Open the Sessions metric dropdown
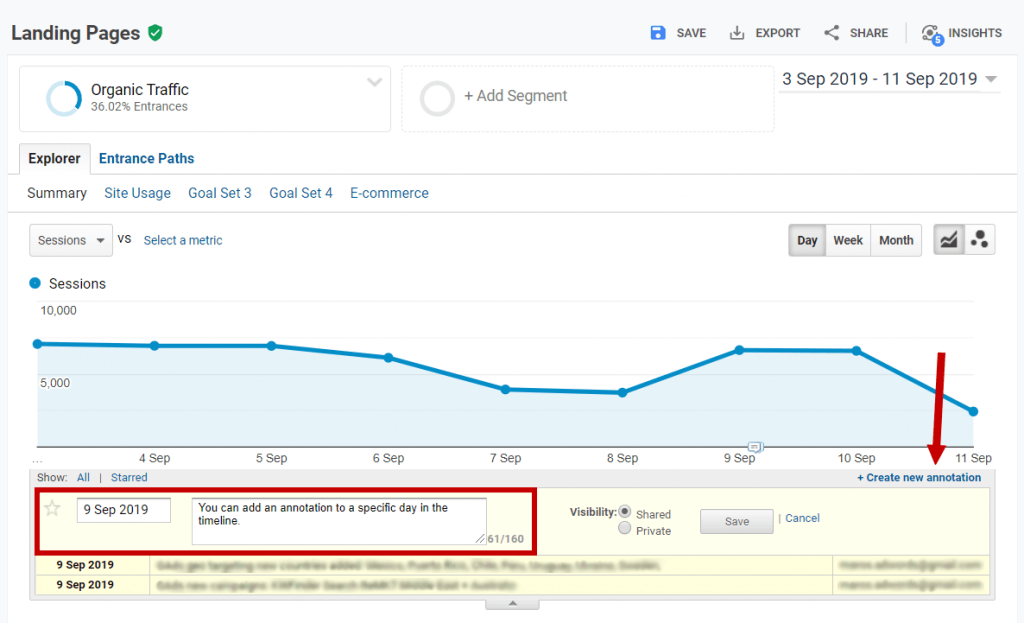The height and width of the screenshot is (623, 1024). click(70, 240)
